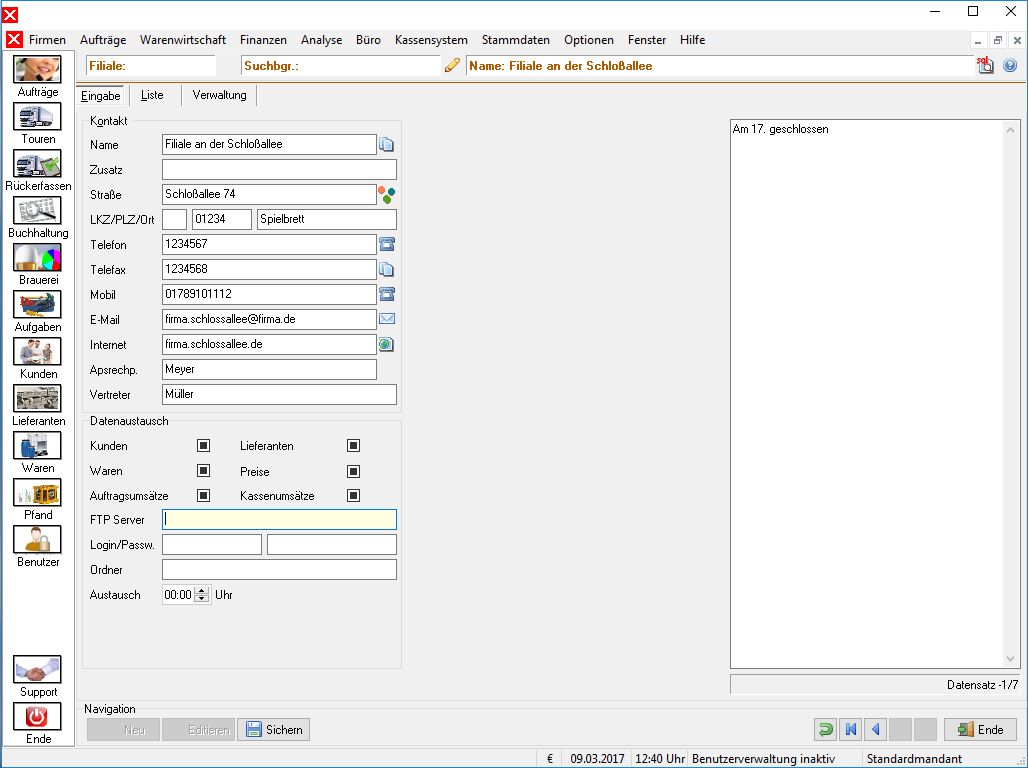Click into the FTP Server input field

(279, 519)
